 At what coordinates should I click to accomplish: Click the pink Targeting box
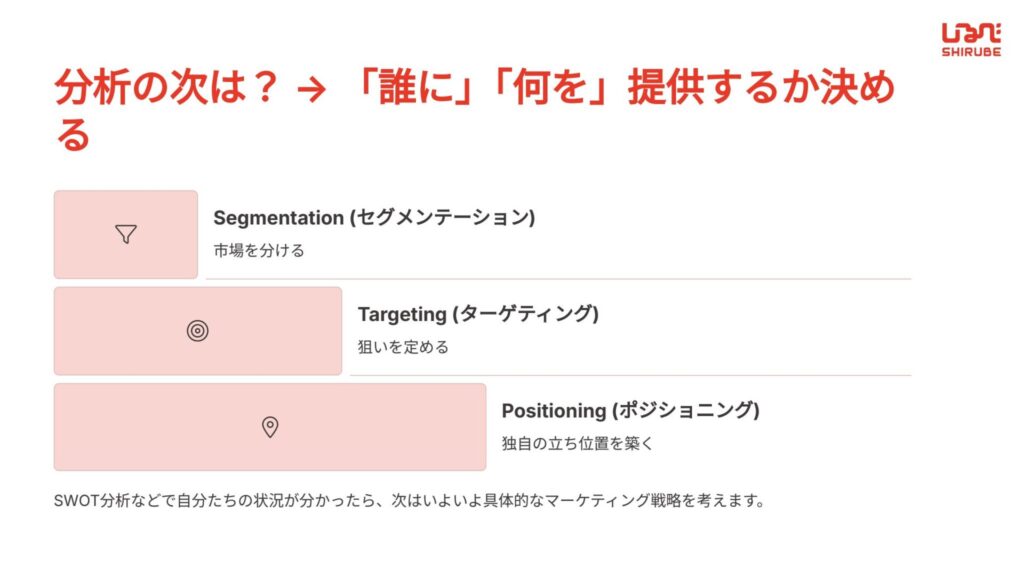point(198,331)
